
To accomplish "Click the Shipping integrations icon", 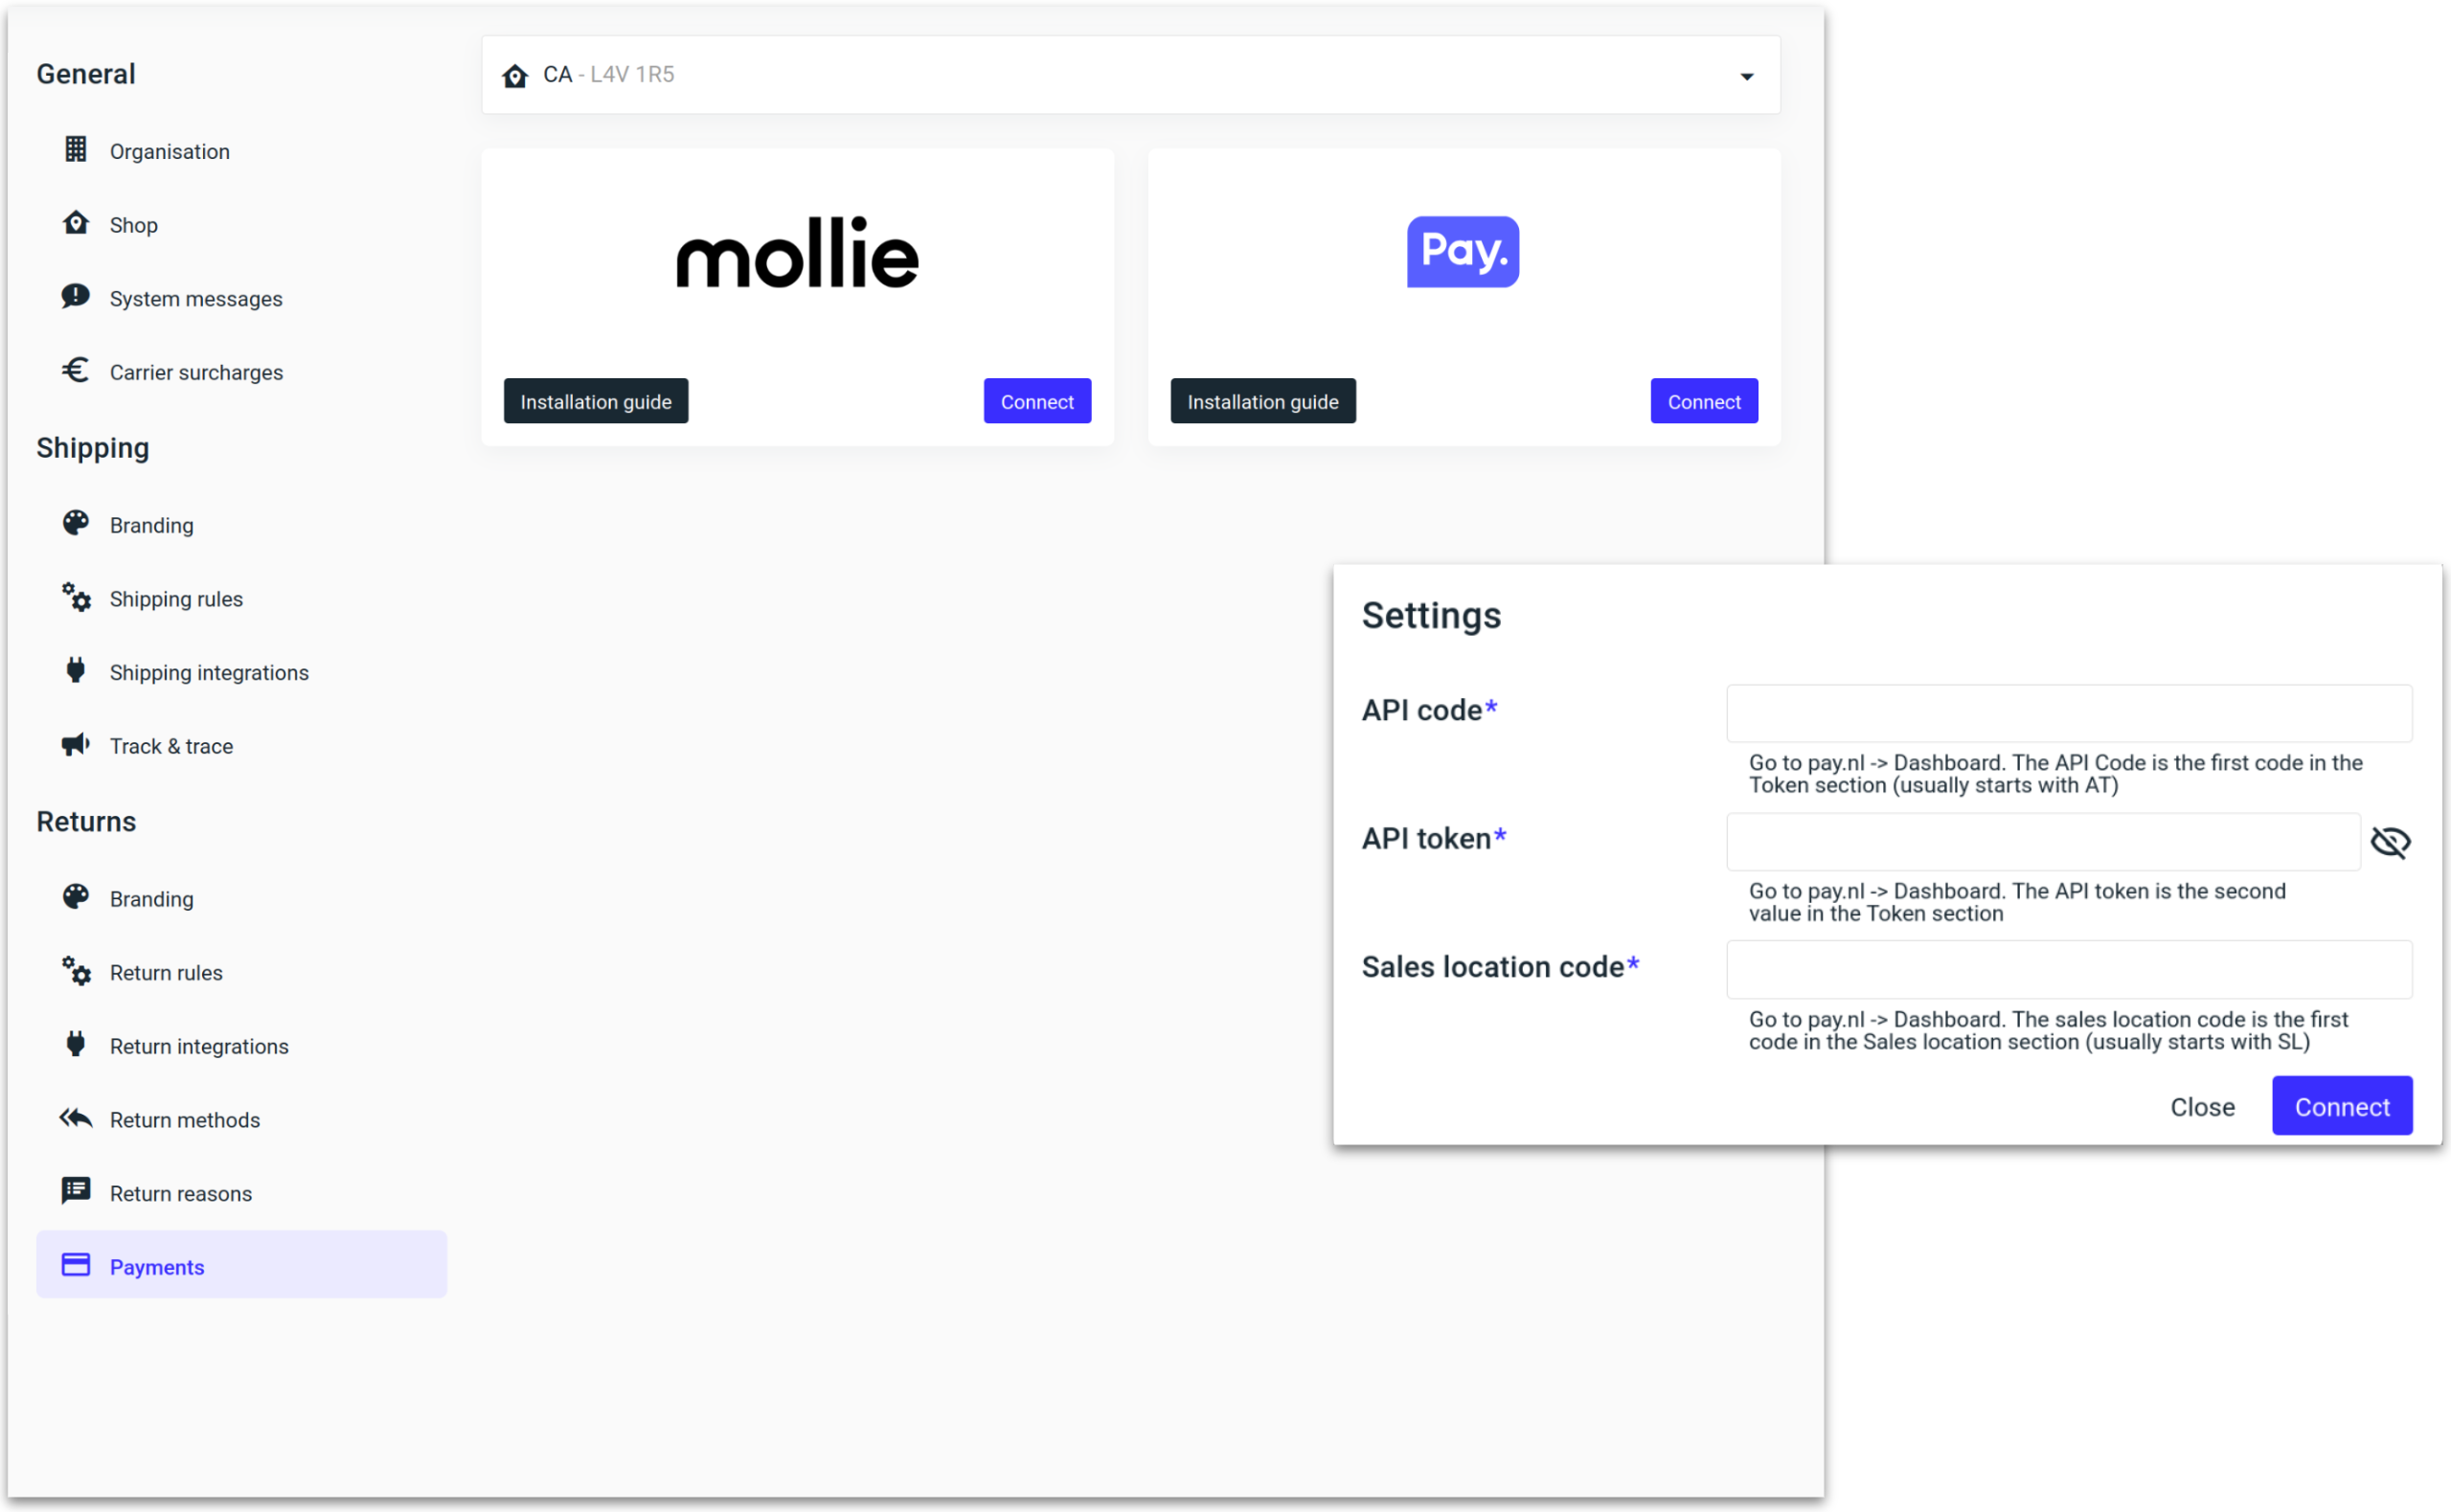I will tap(77, 670).
